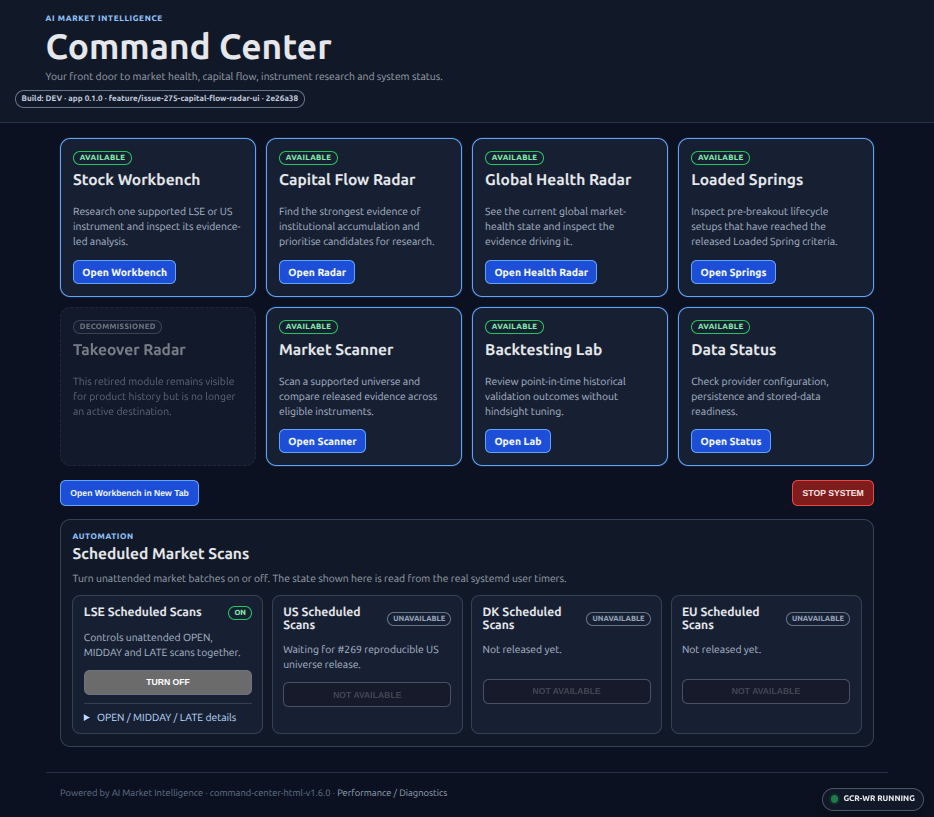Open the Capital Flow Radar
This screenshot has height=817, width=934.
click(x=317, y=272)
